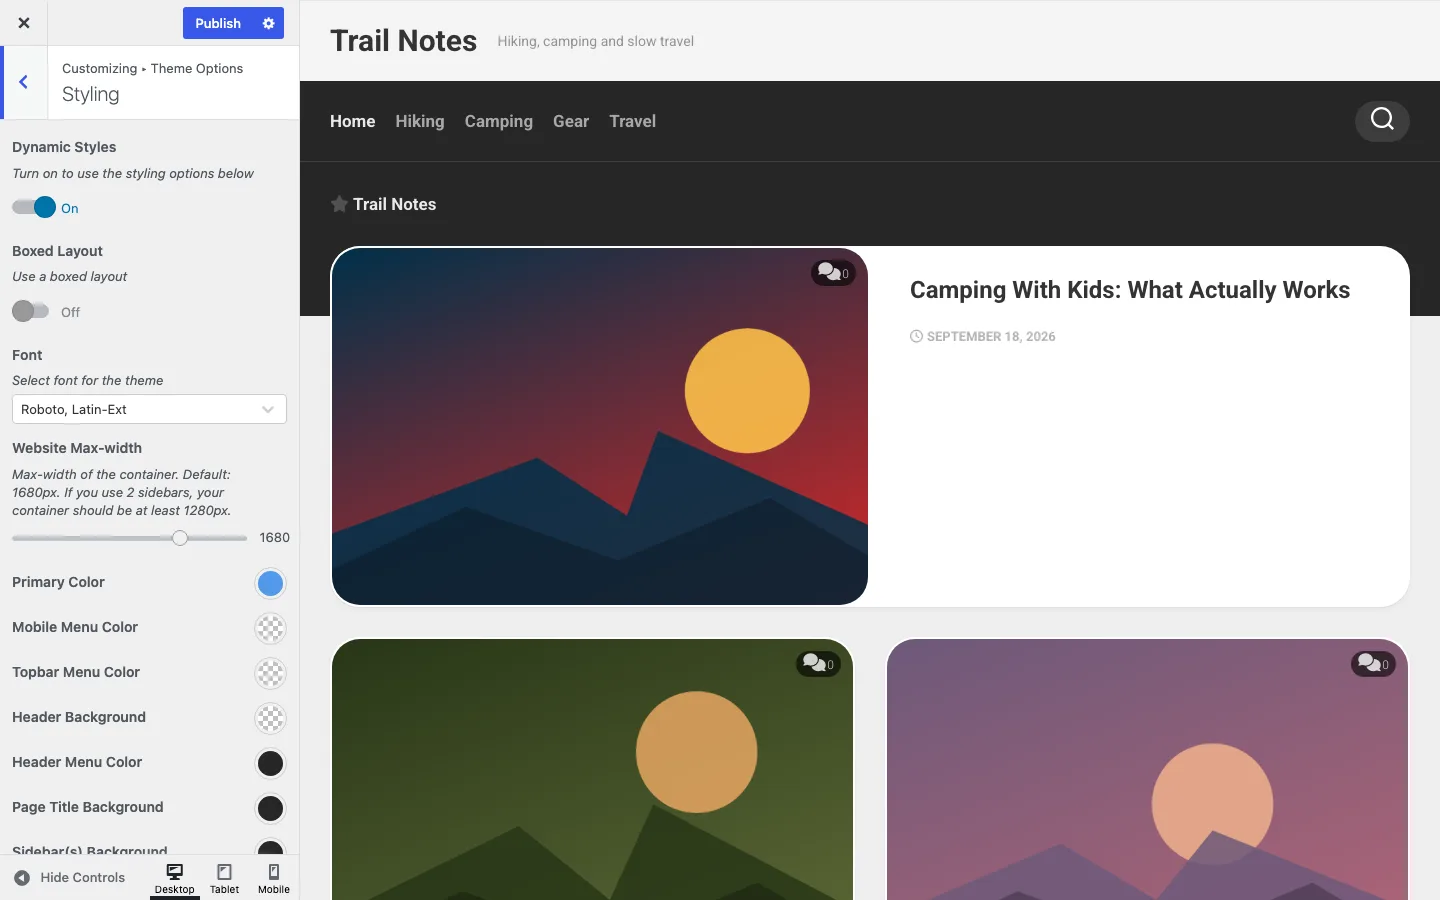Image resolution: width=1440 pixels, height=900 pixels.
Task: Click the clock icon next to September 18 date
Action: pyautogui.click(x=916, y=336)
